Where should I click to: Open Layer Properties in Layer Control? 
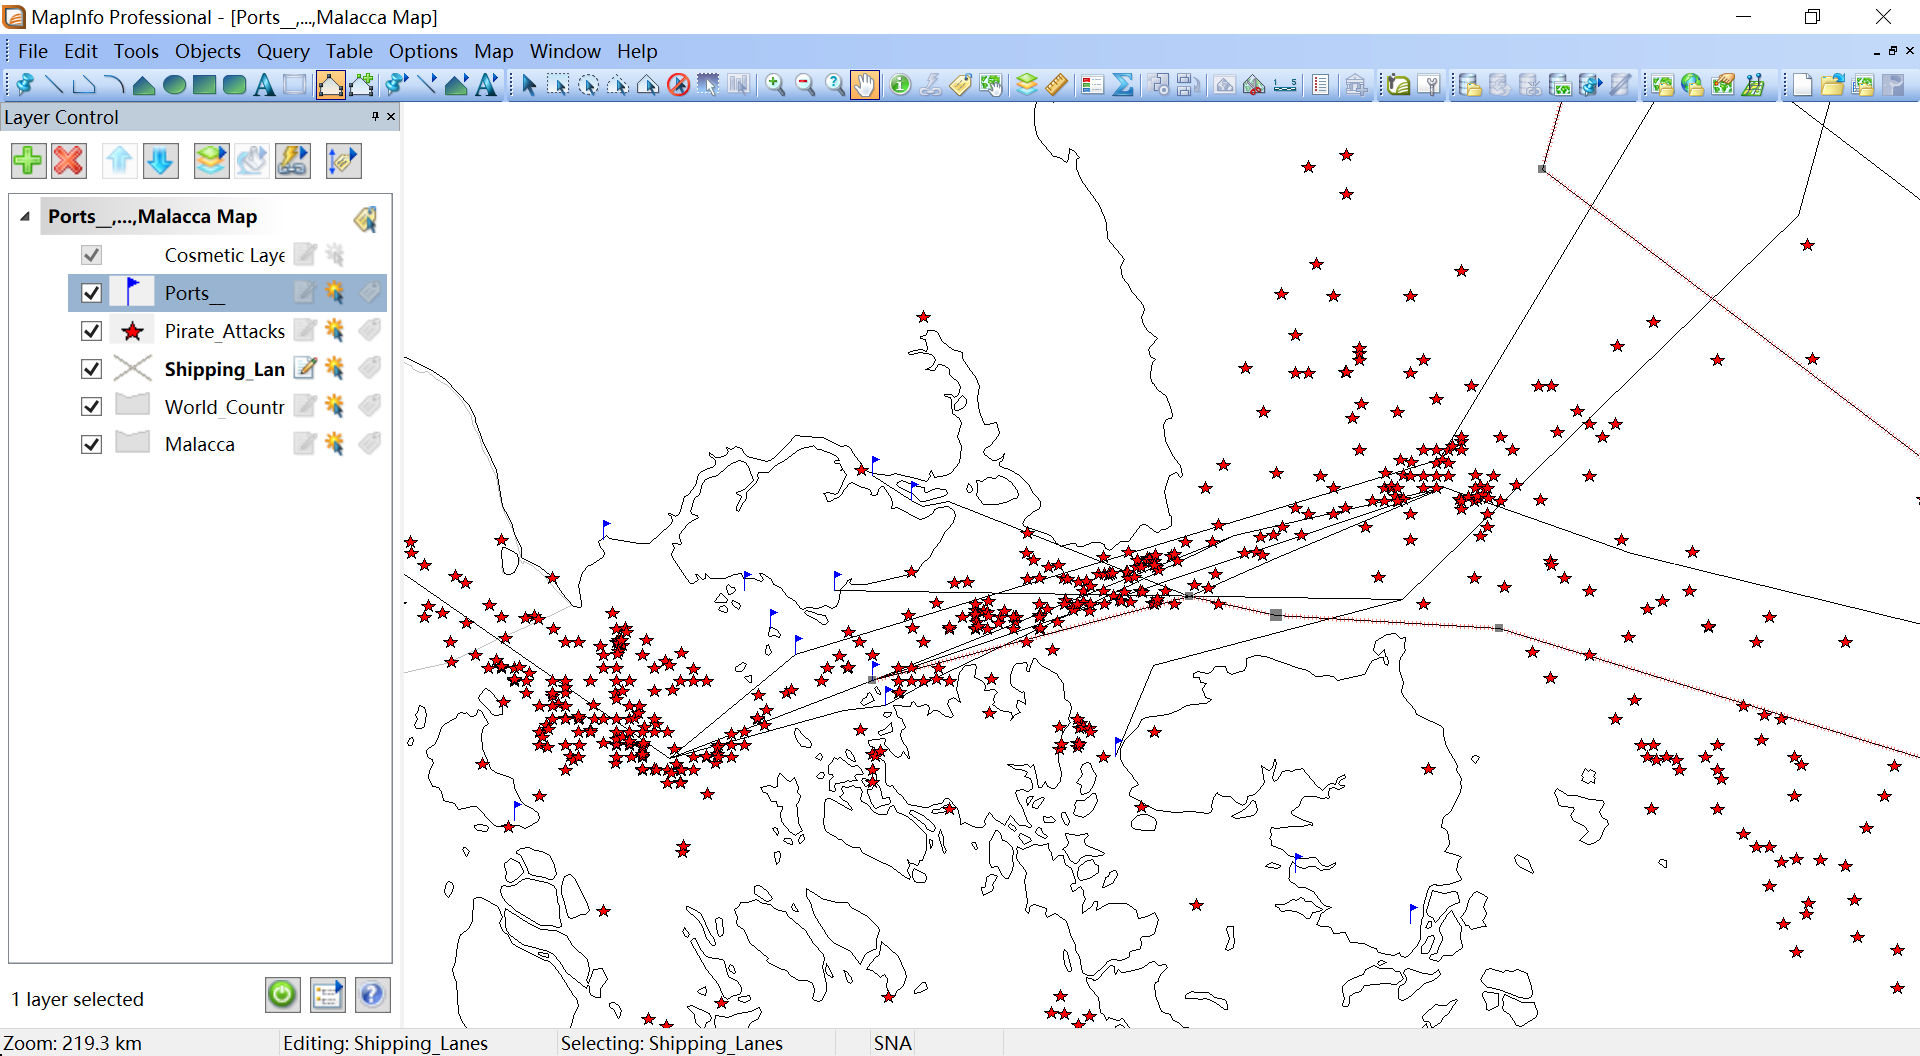(x=211, y=161)
